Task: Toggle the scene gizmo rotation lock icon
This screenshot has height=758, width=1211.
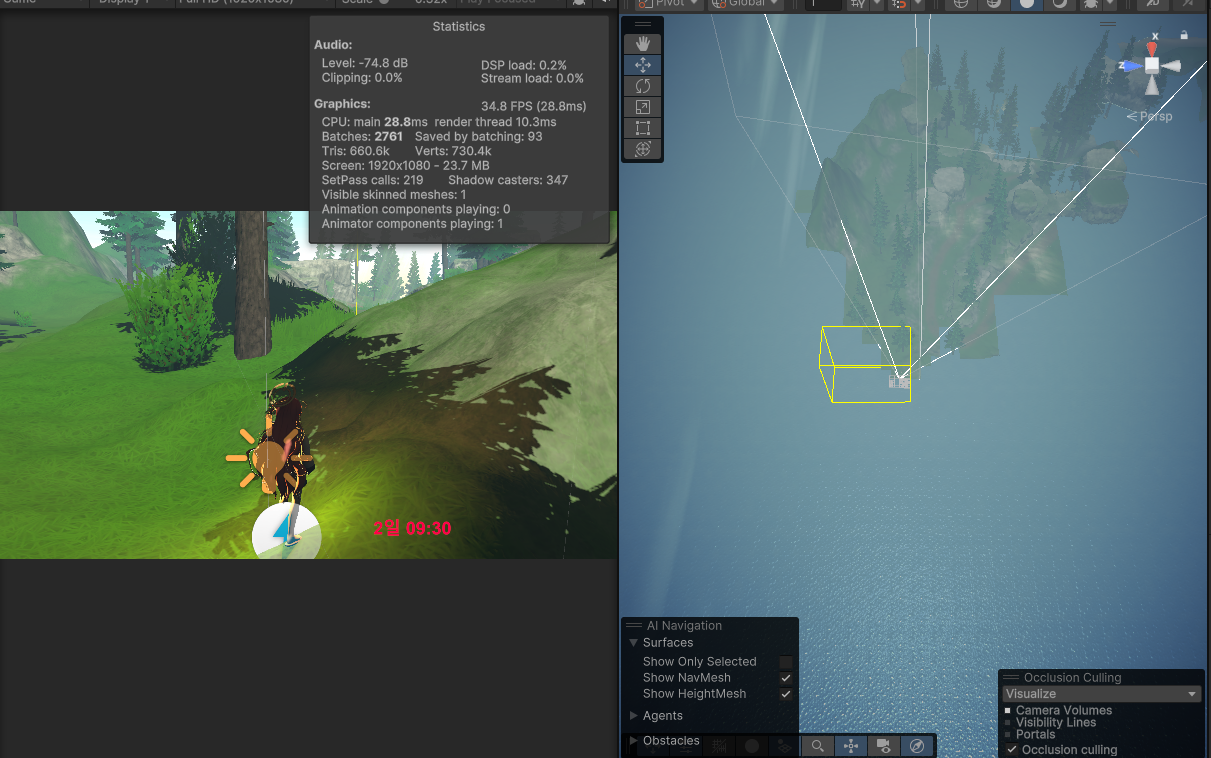Action: (x=1185, y=35)
